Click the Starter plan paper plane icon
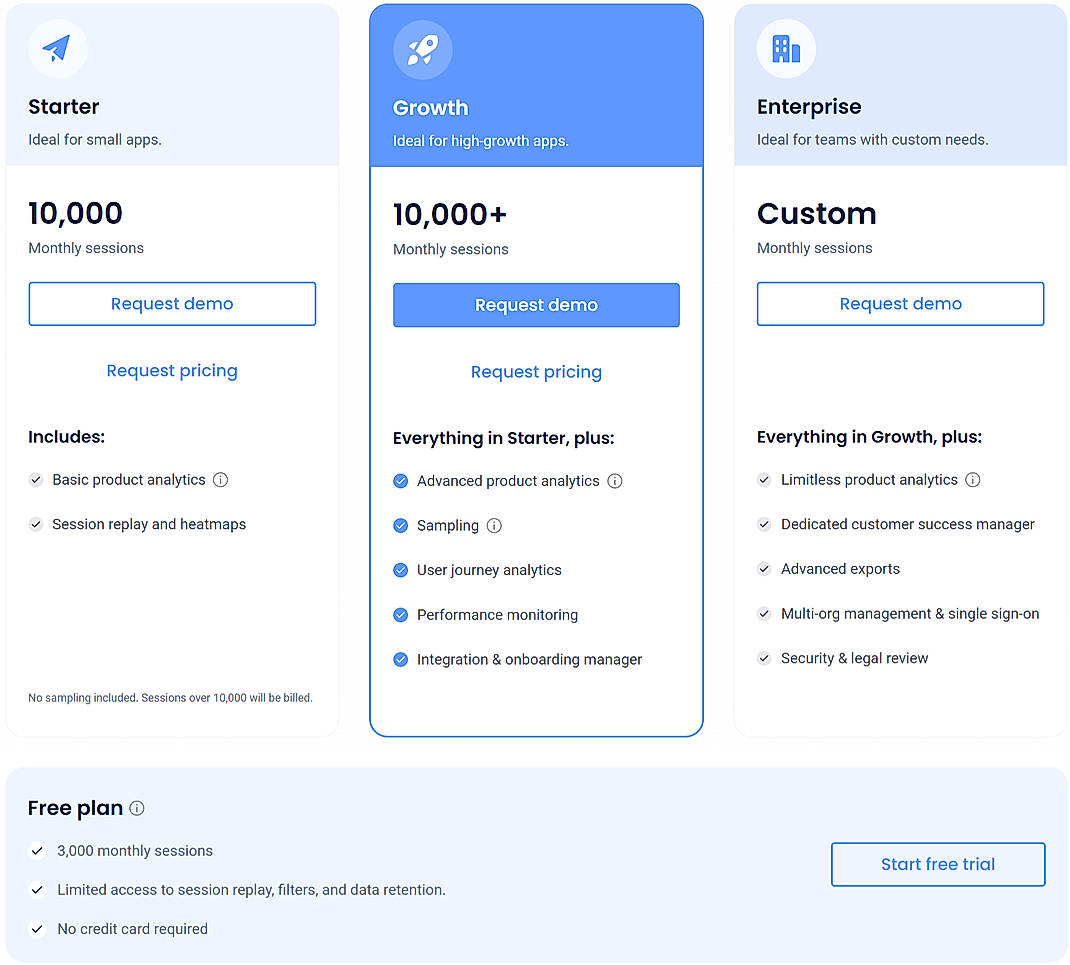 tap(57, 48)
